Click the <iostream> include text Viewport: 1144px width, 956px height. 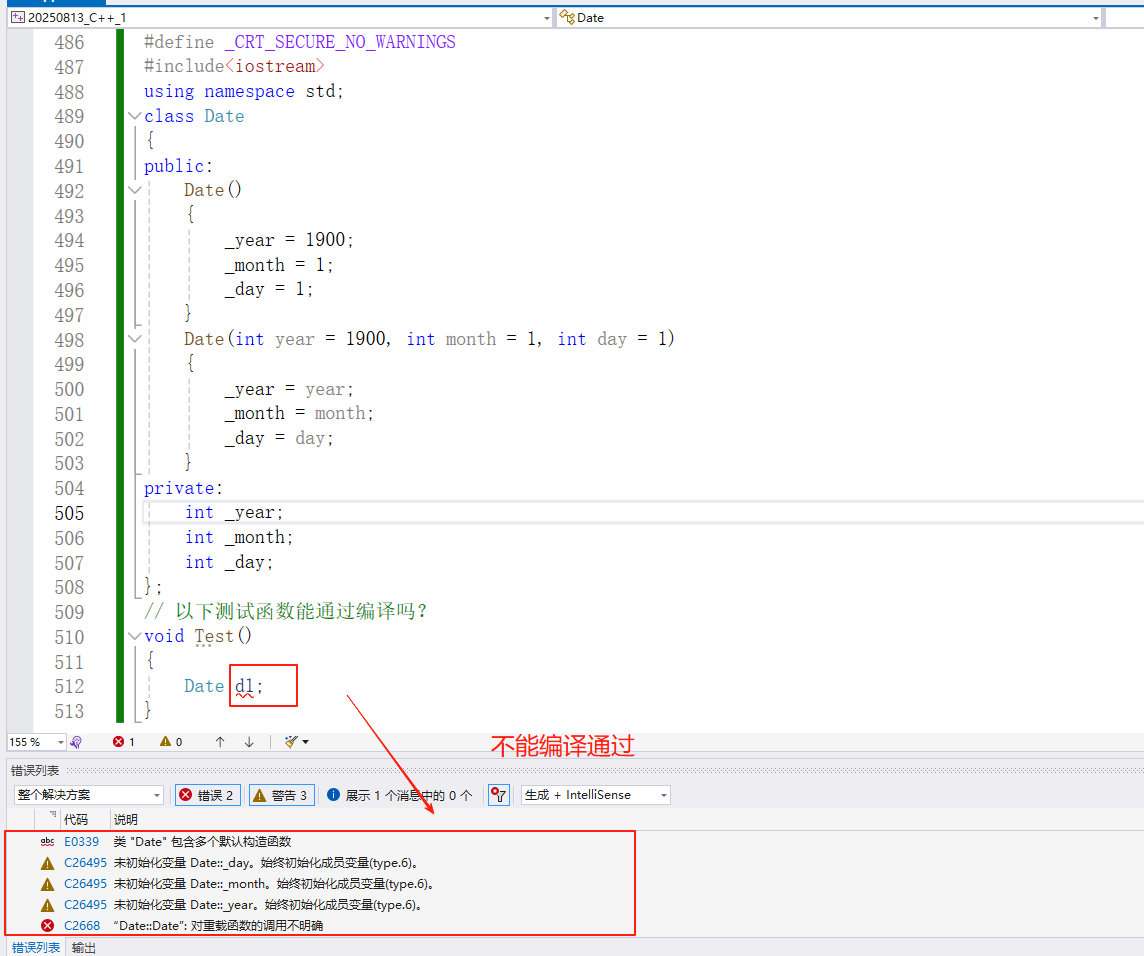click(274, 66)
